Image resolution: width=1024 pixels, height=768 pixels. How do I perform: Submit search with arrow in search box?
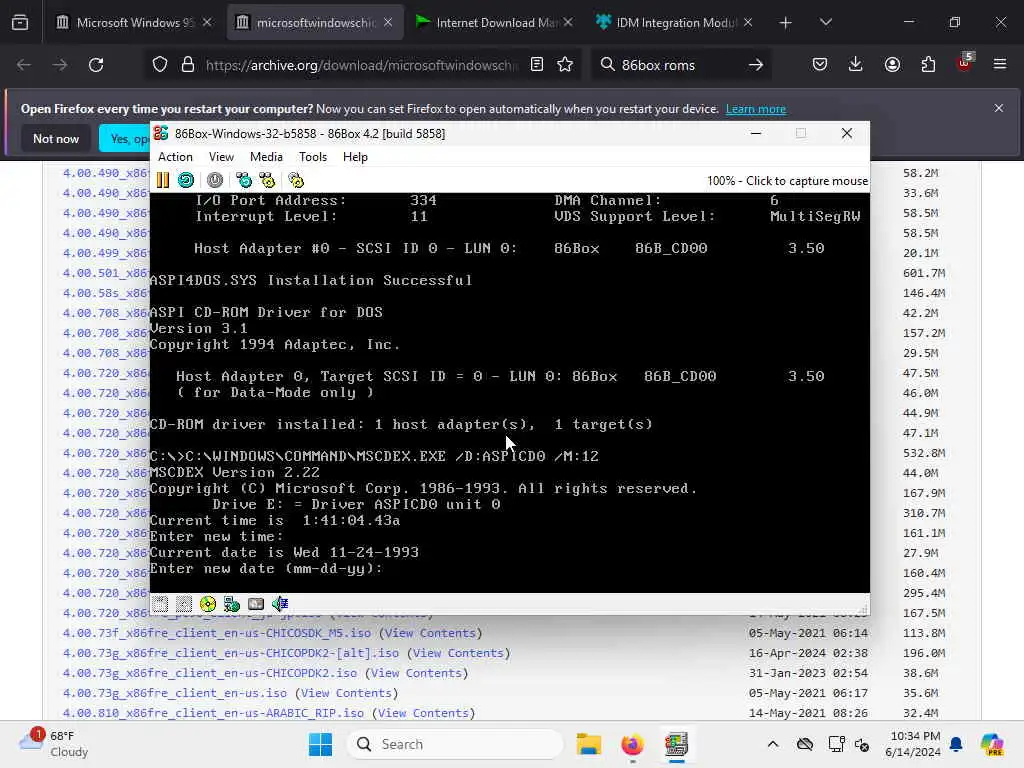756,65
